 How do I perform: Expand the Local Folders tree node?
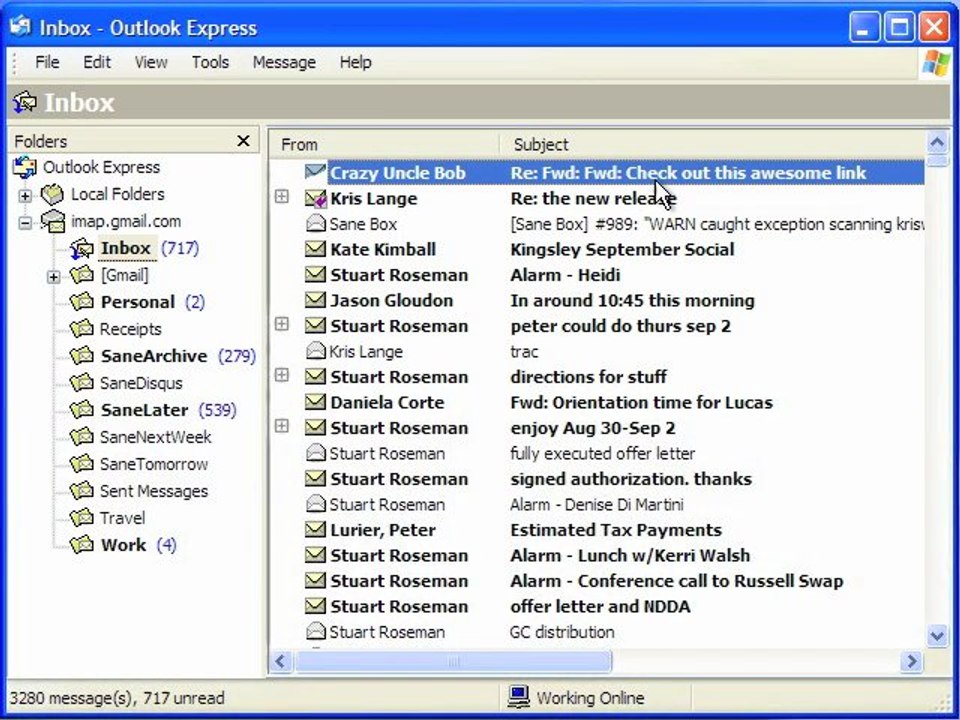(x=25, y=196)
